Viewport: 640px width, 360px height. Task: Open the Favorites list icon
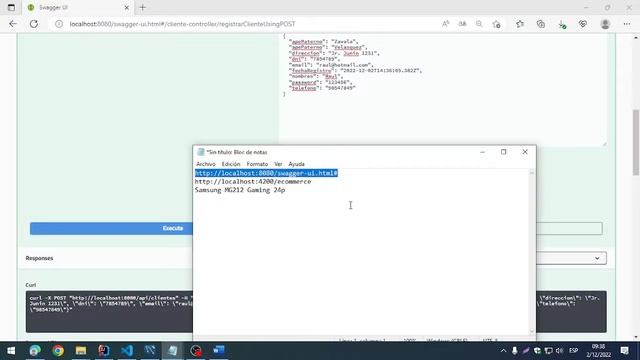pos(520,24)
